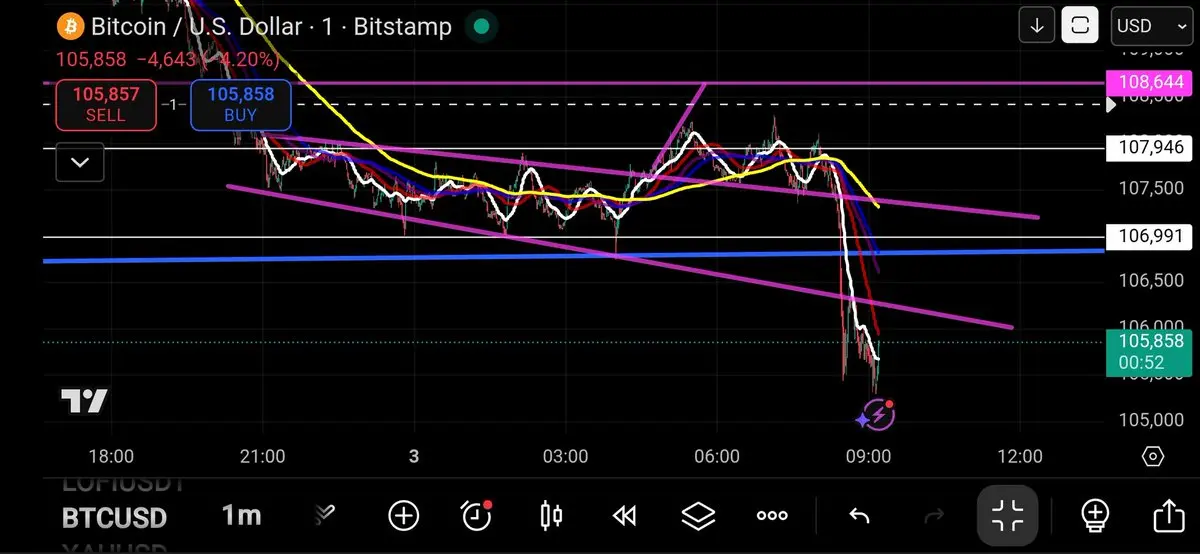The width and height of the screenshot is (1200, 554).
Task: Exit fullscreen with the collapse icon
Action: [1008, 516]
